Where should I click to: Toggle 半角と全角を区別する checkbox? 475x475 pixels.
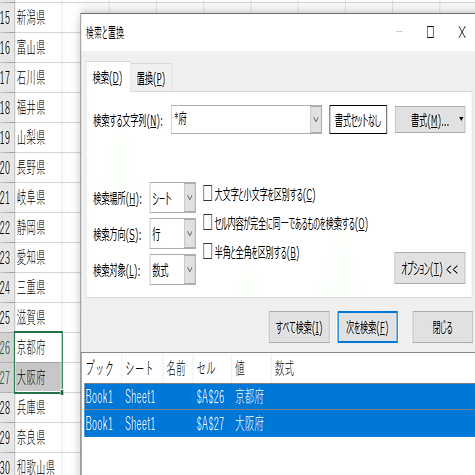(207, 252)
